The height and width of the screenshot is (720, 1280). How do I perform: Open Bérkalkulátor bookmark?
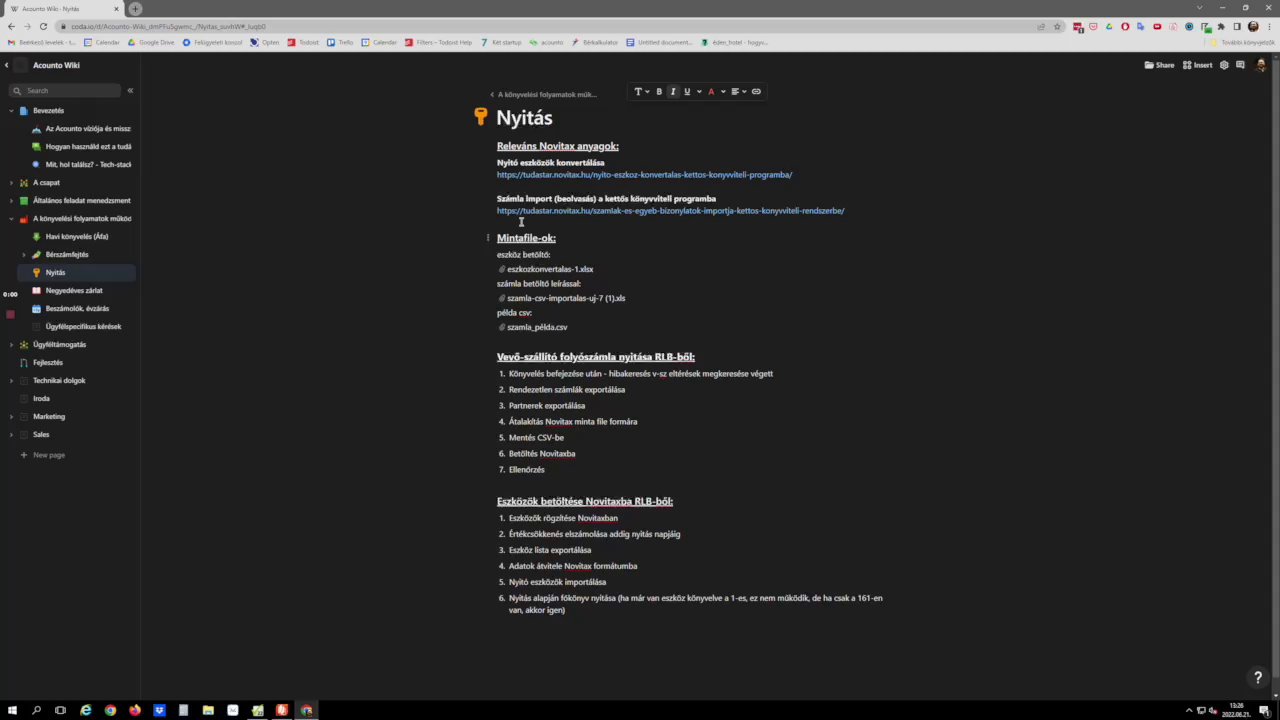point(595,42)
